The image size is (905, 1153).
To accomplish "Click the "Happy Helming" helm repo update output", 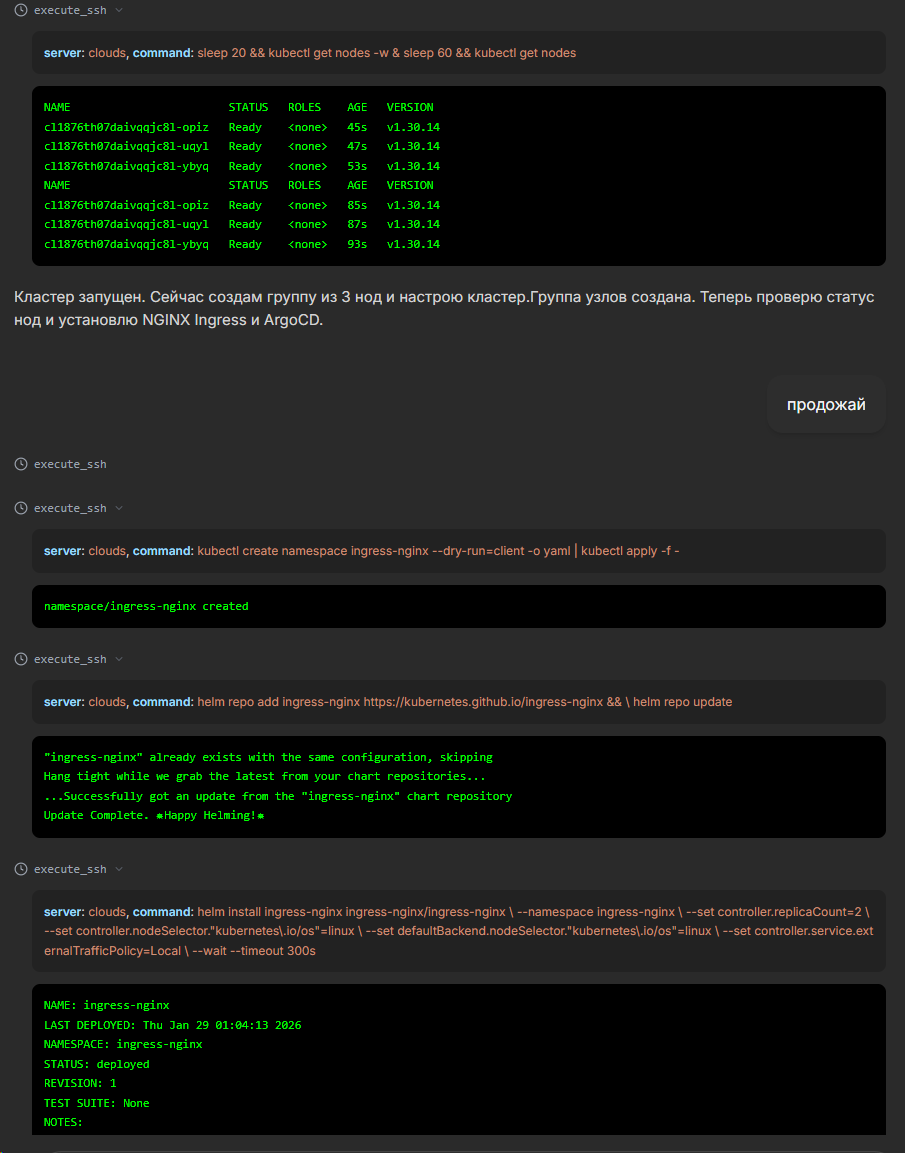I will tap(458, 786).
